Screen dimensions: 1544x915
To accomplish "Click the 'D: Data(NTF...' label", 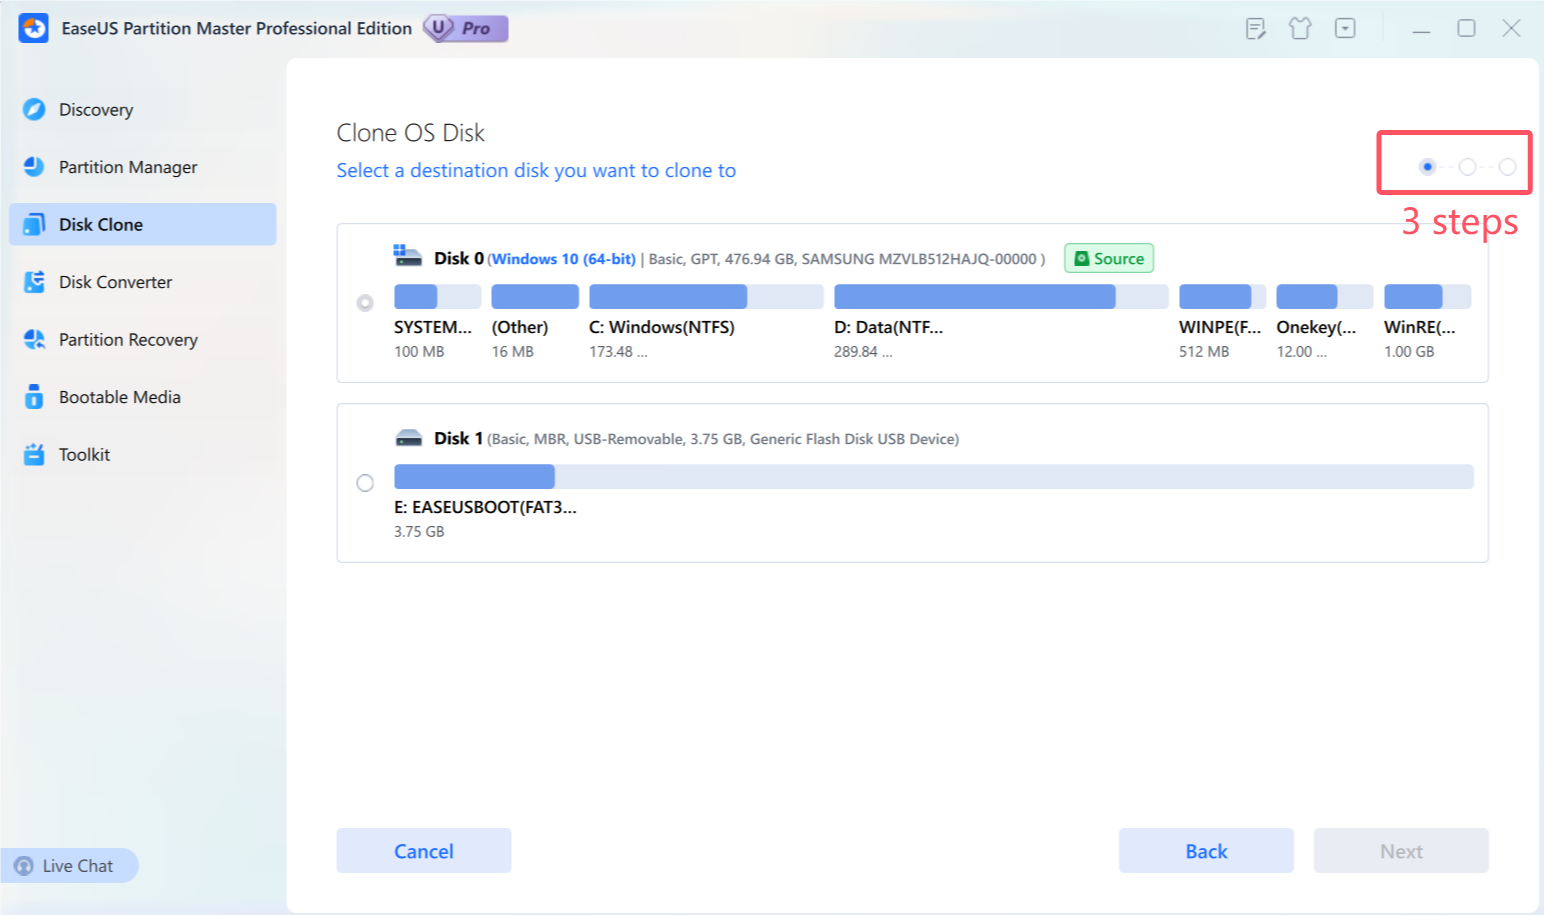I will (x=889, y=327).
